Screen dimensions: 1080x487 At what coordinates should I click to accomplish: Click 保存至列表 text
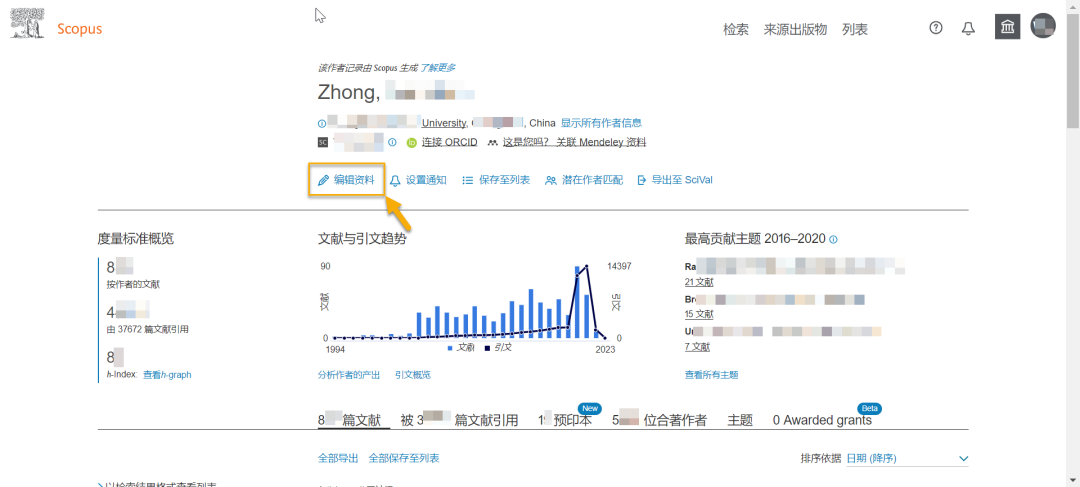click(504, 180)
